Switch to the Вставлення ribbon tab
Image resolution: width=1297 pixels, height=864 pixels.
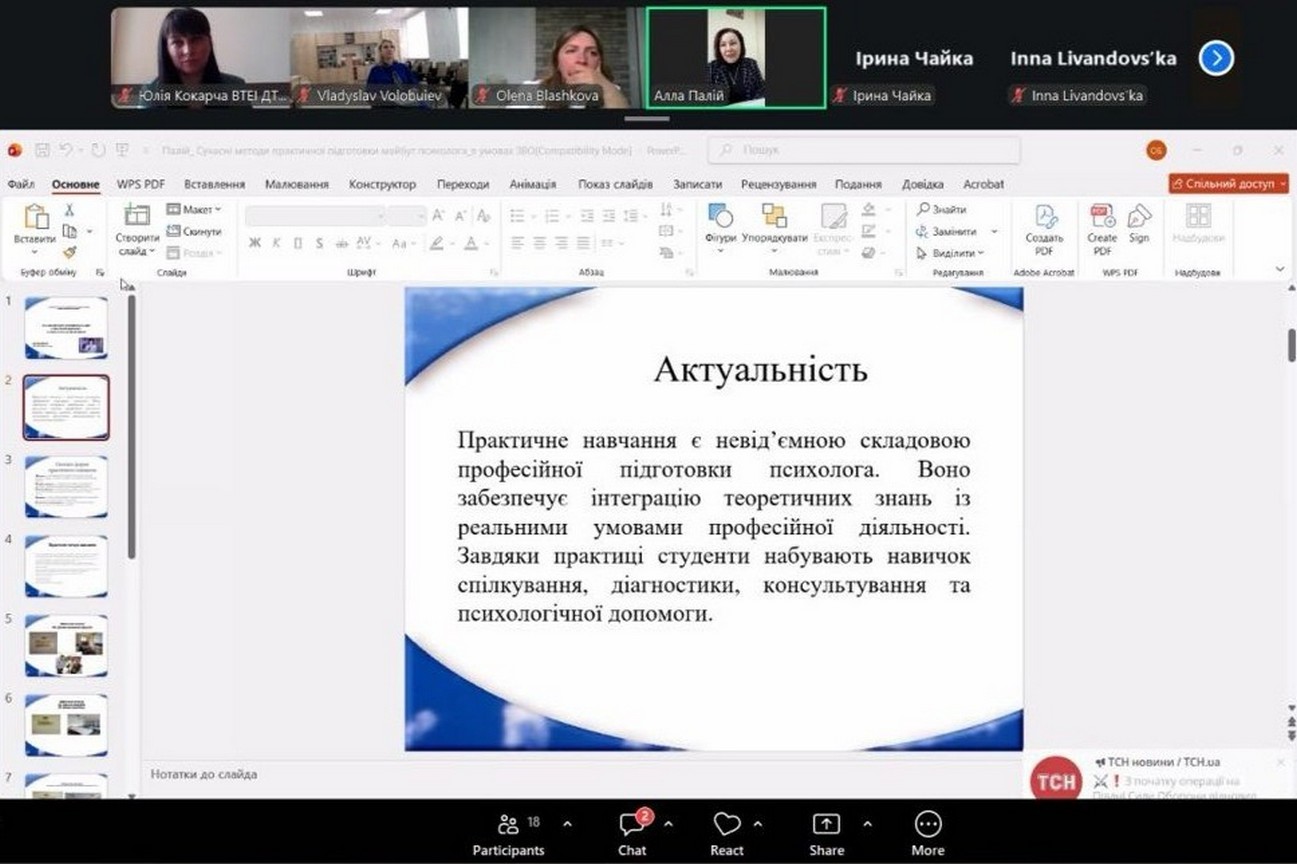point(214,184)
